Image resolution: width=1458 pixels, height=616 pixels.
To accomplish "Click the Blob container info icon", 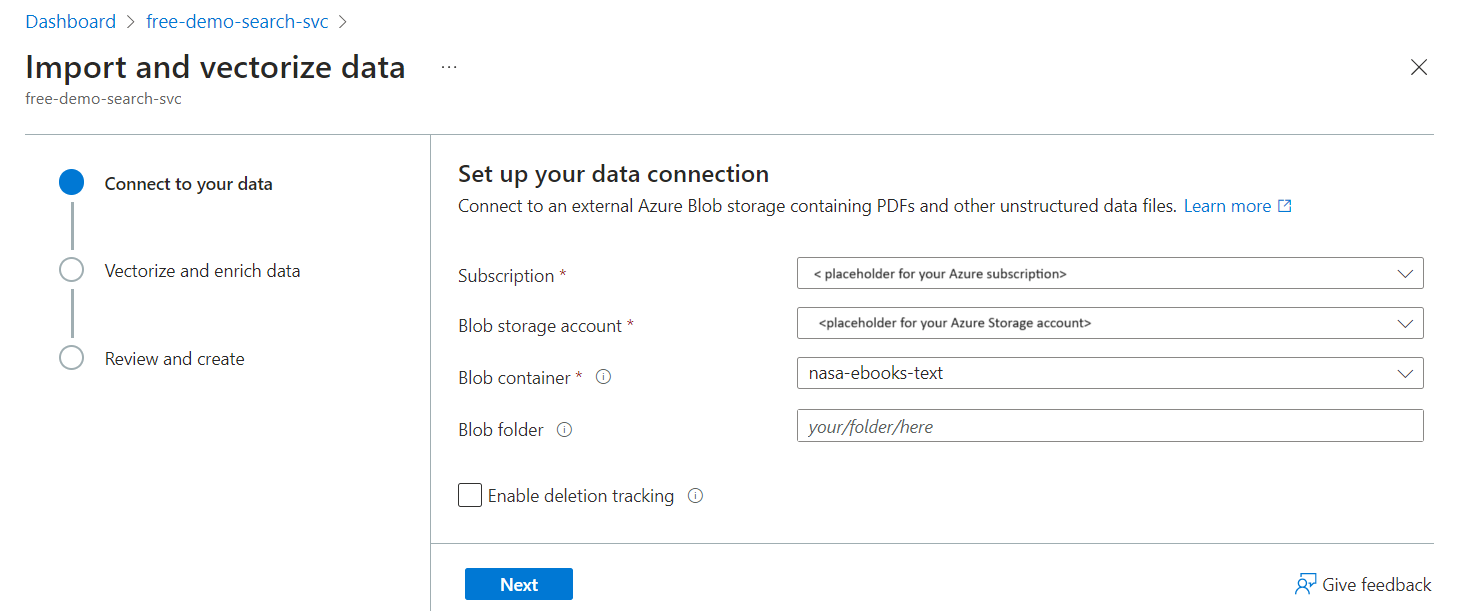I will (603, 378).
